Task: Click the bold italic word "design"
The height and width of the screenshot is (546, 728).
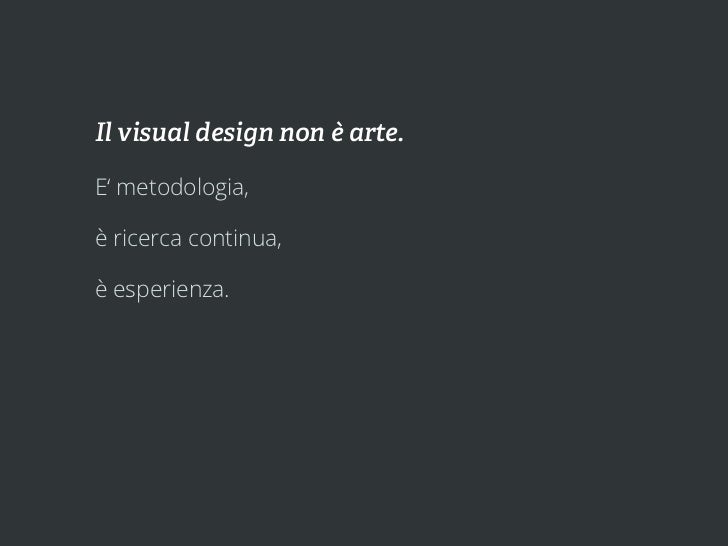Action: tap(234, 134)
